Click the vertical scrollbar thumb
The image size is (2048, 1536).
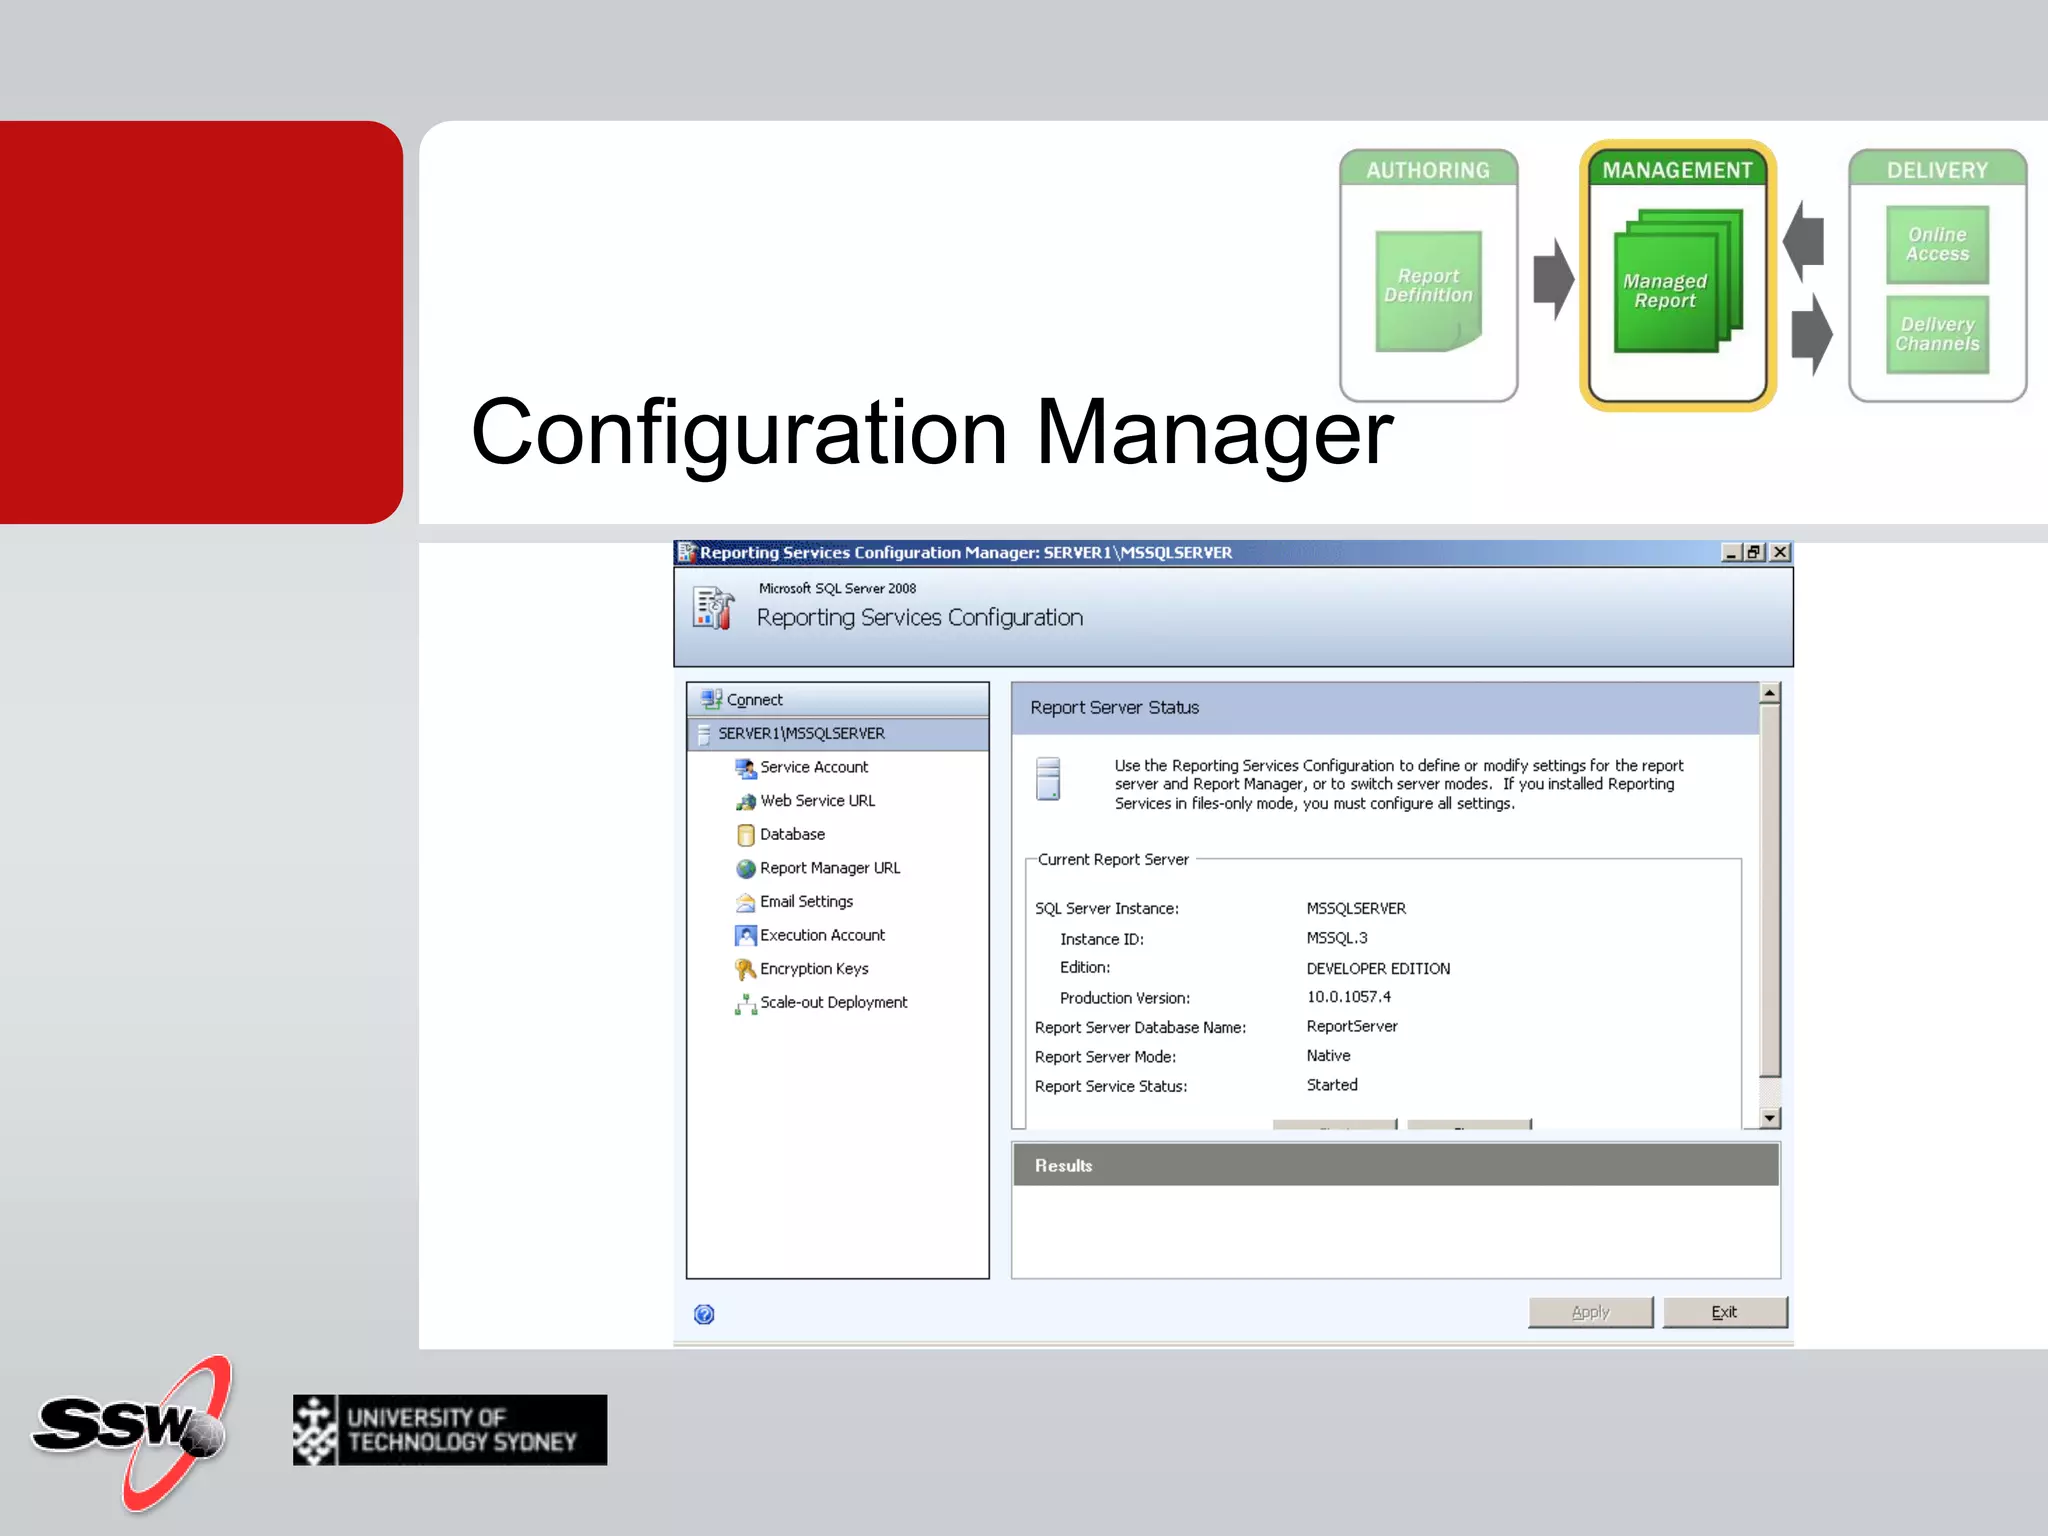[x=1770, y=890]
